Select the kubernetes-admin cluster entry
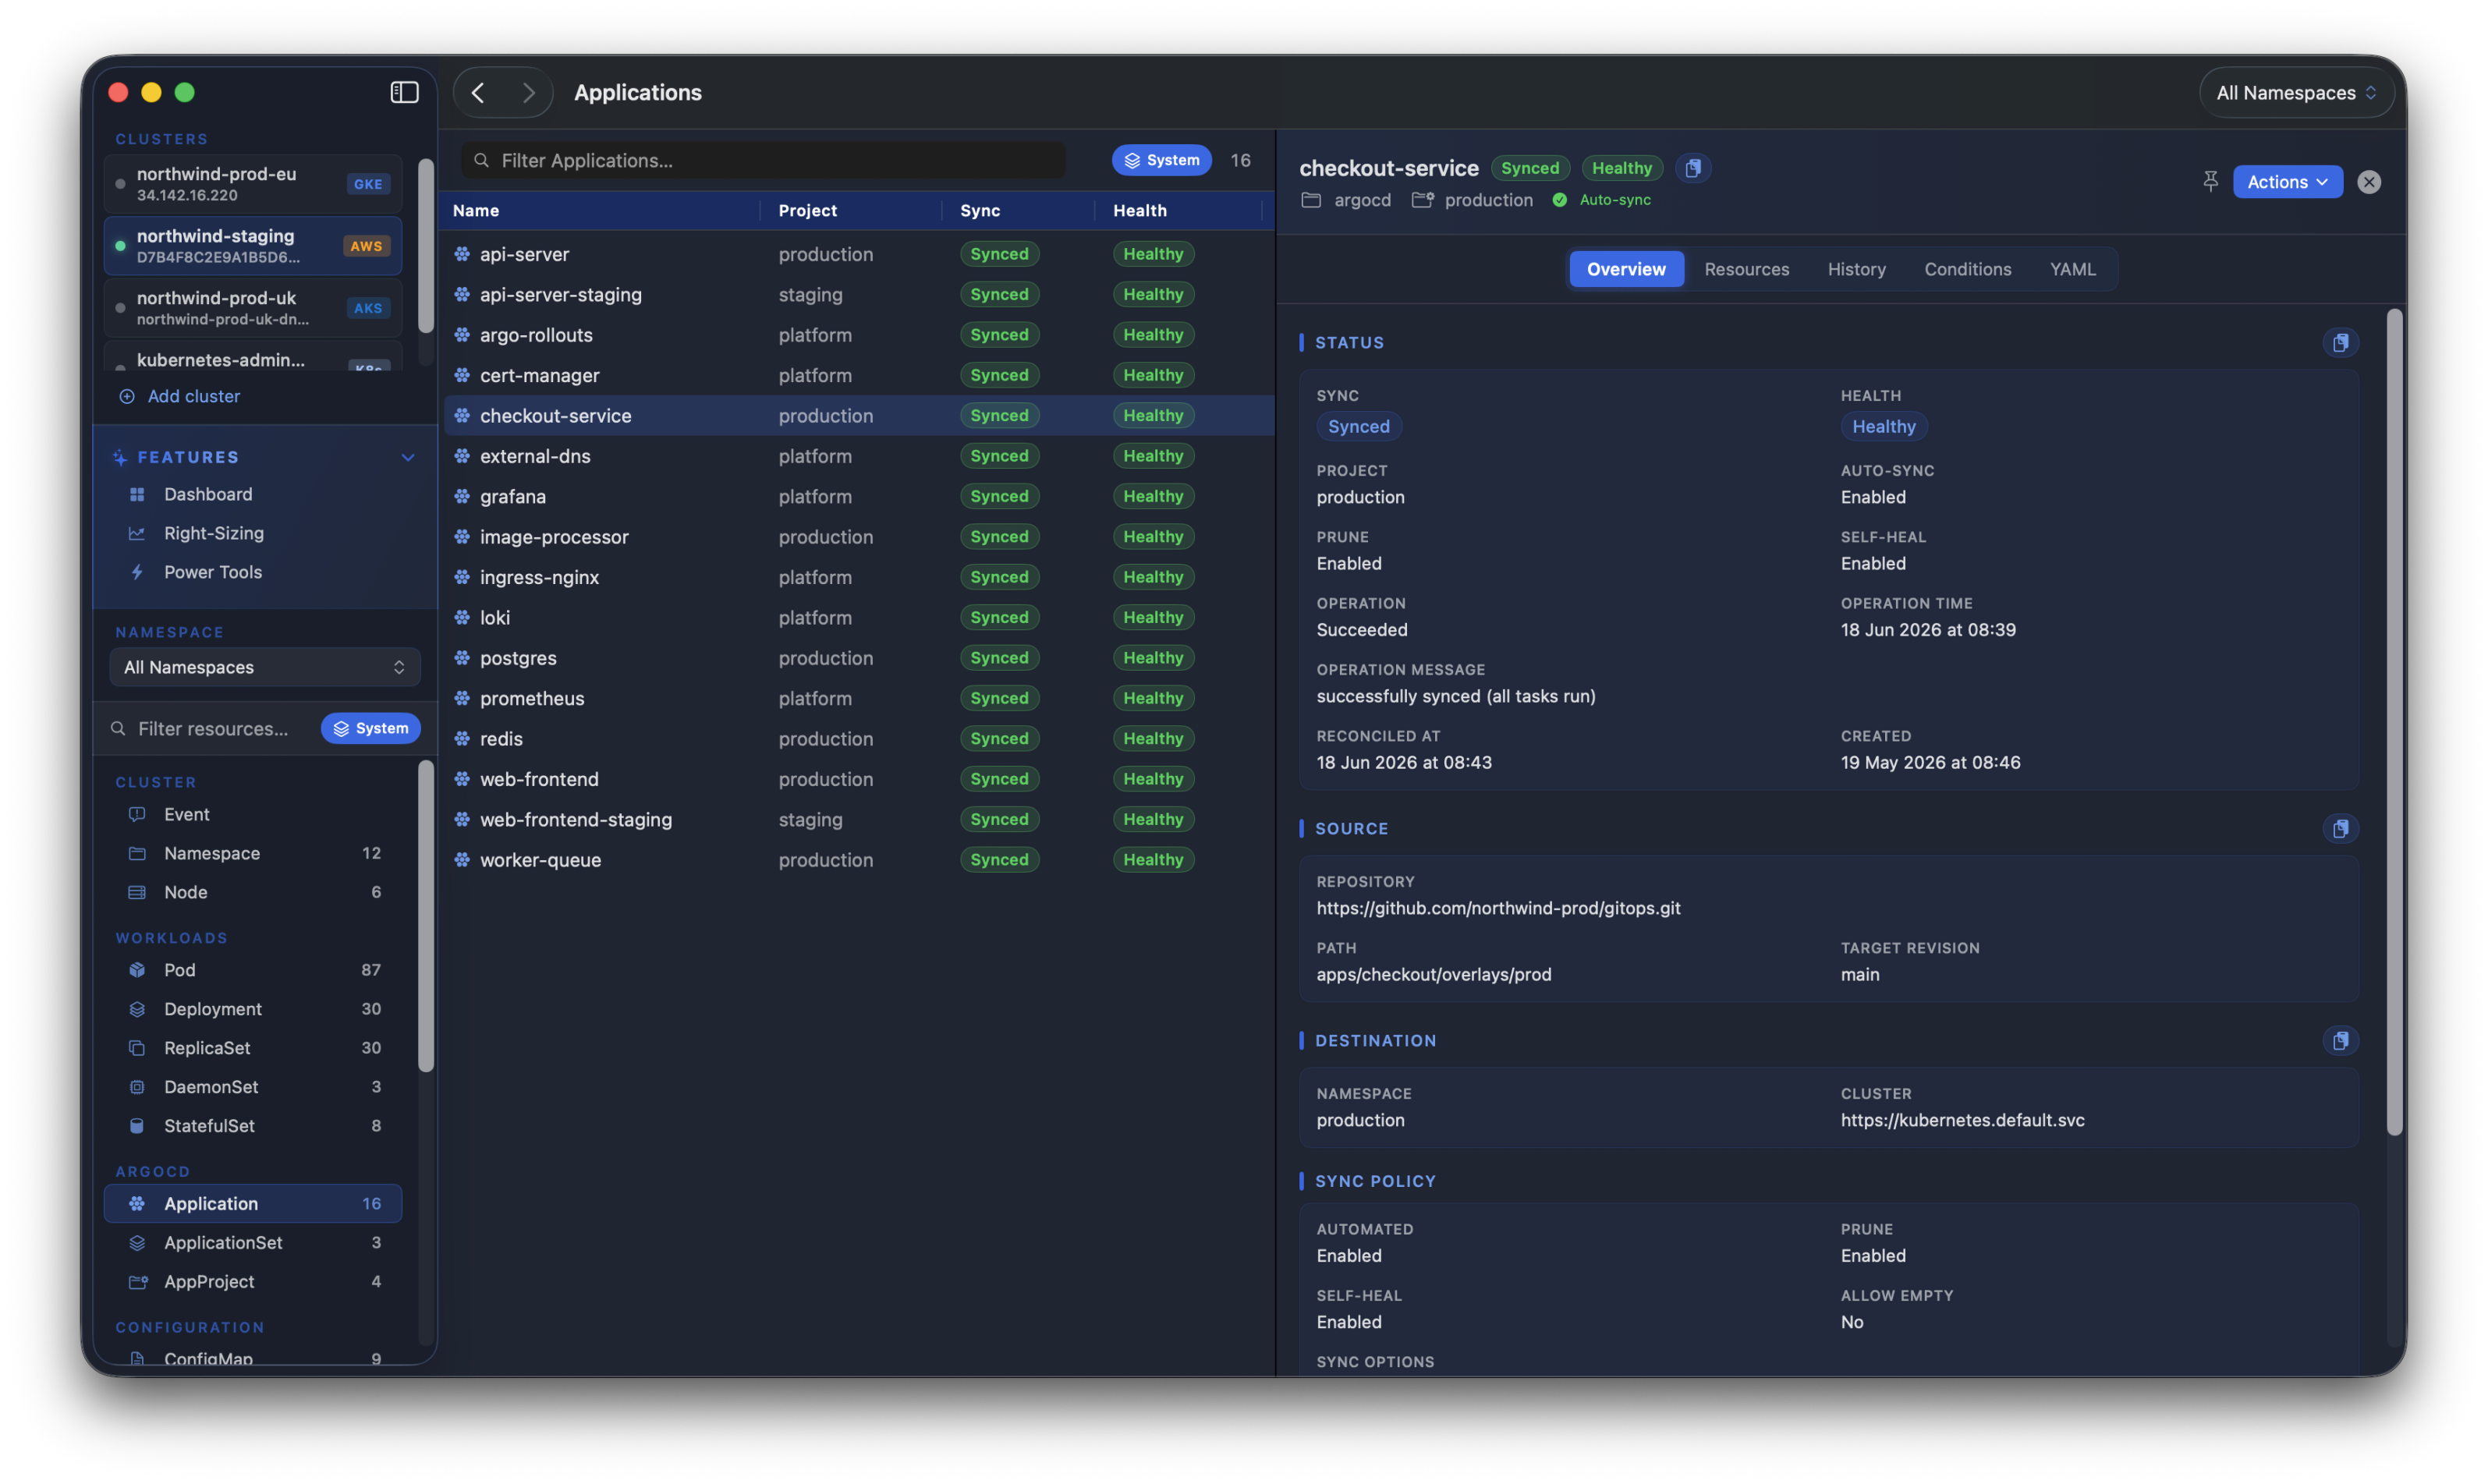 pos(253,357)
